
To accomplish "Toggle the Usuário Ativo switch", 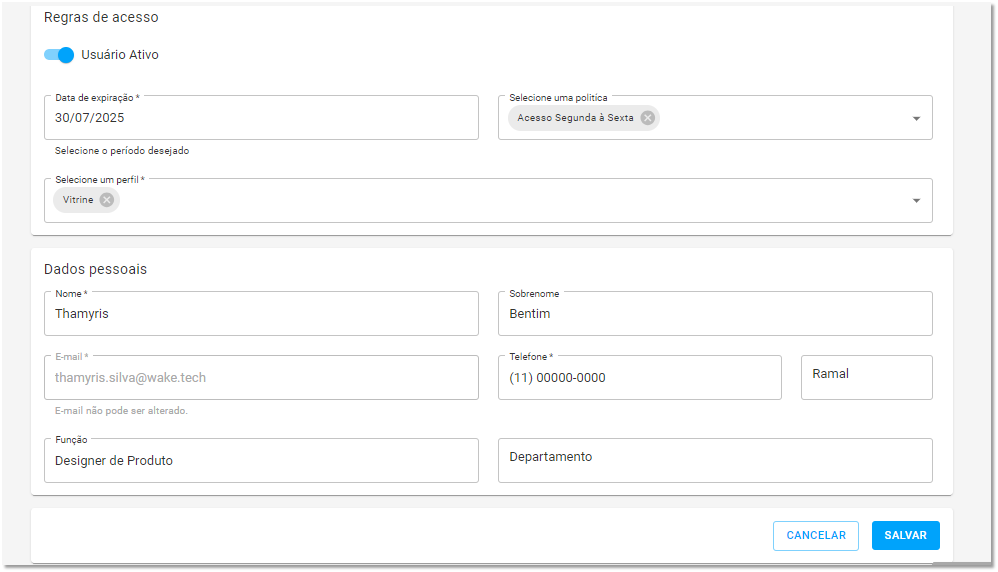I will 59,55.
